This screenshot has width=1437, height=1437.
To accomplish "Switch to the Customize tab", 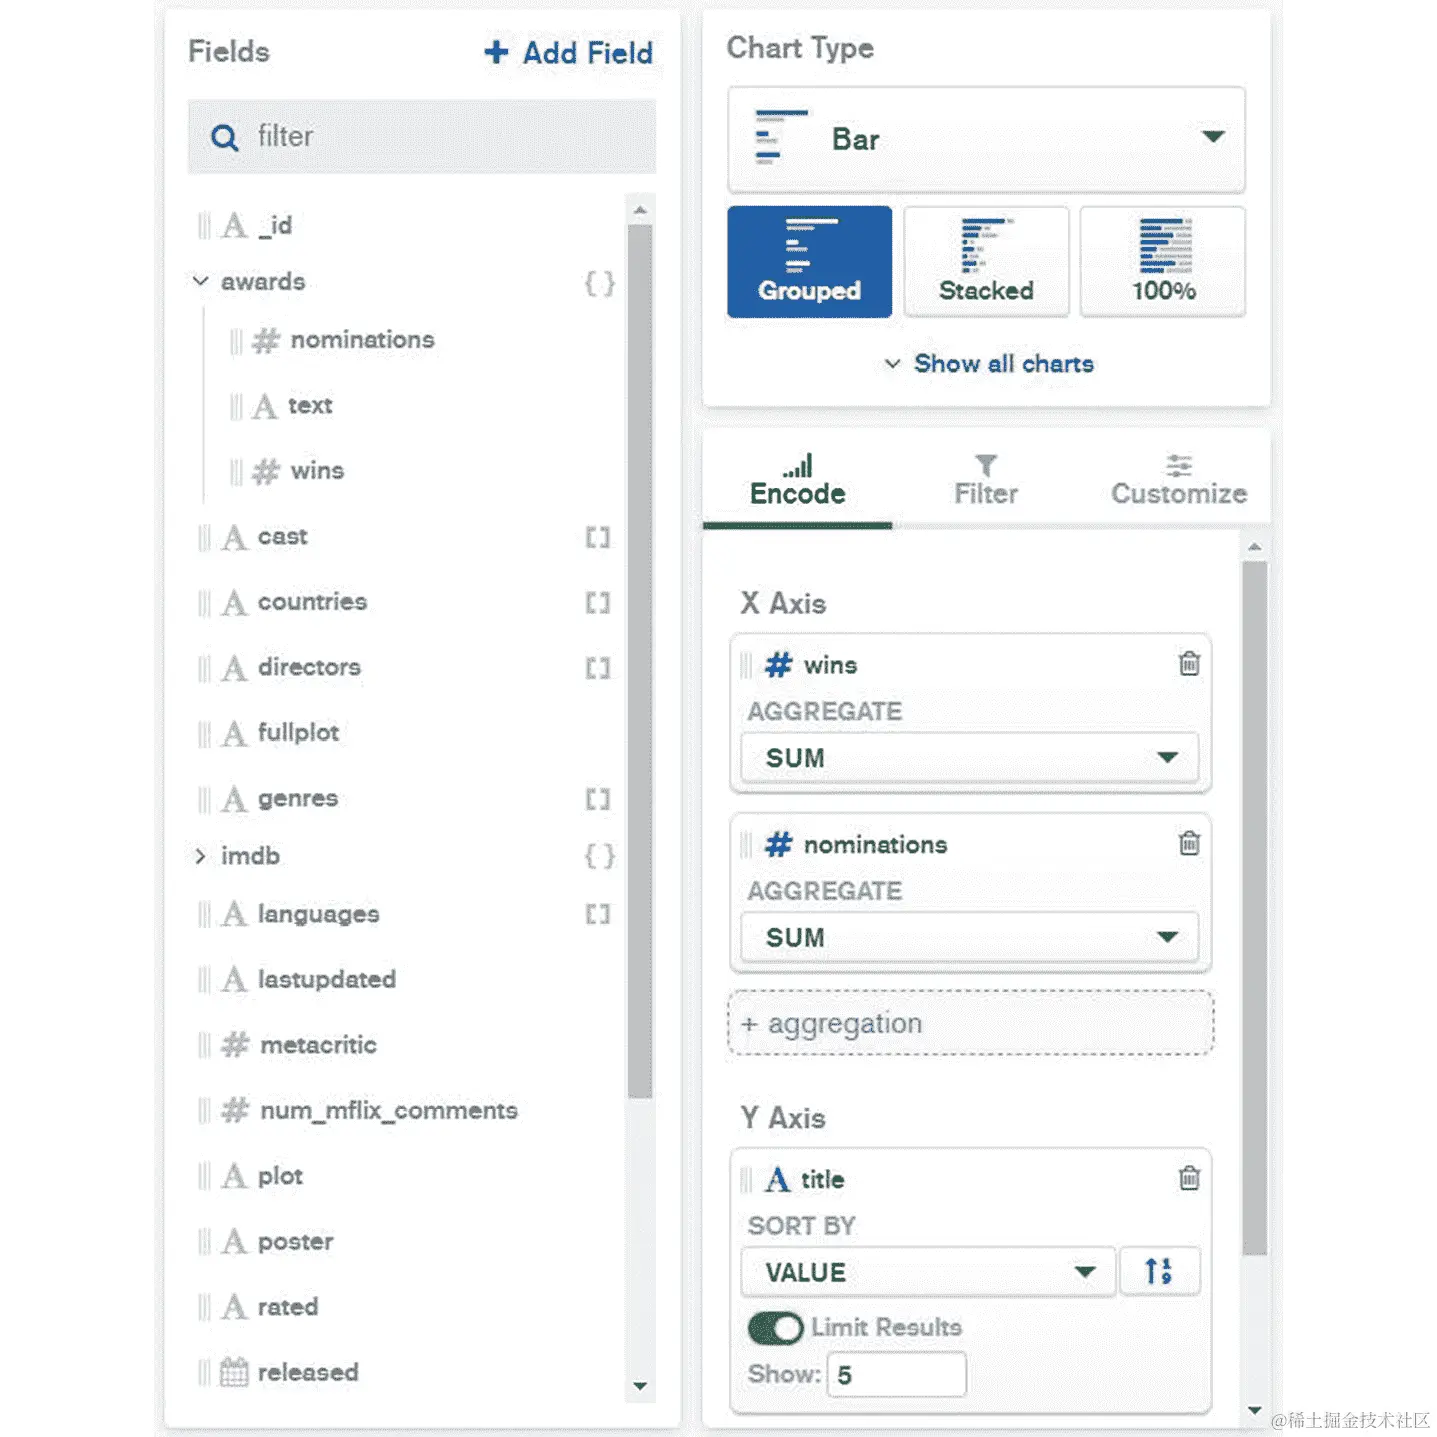I will (1179, 481).
